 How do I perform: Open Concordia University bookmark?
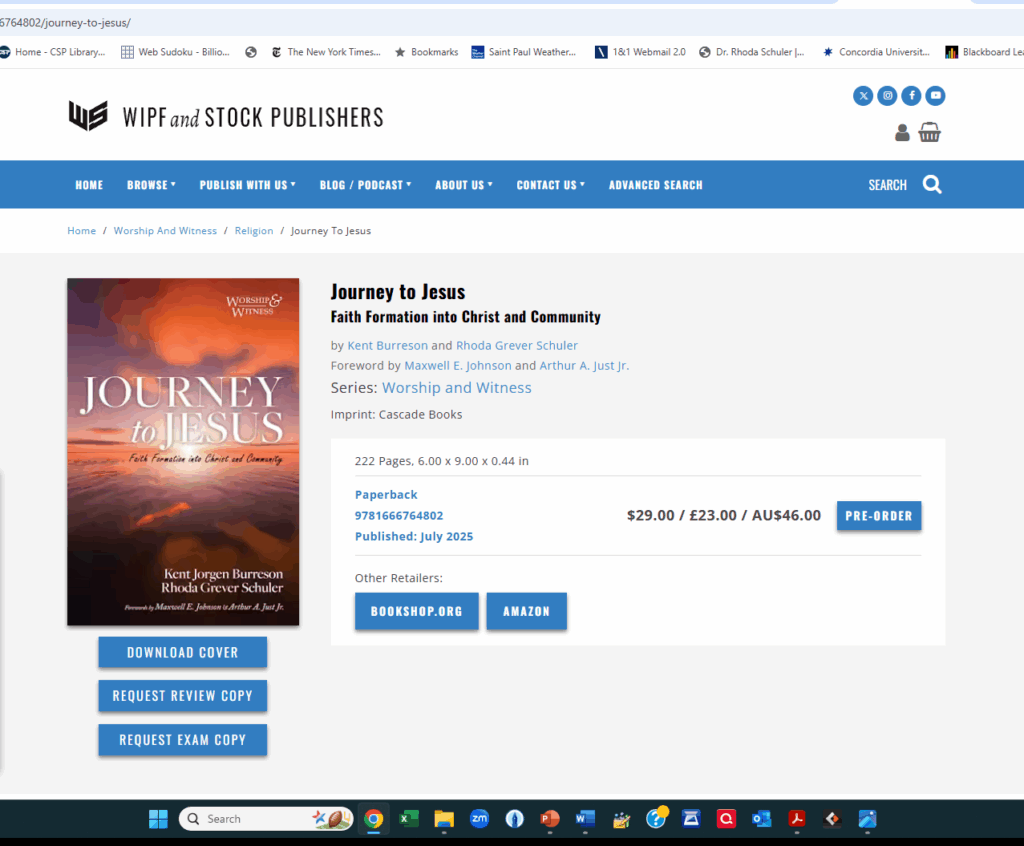pos(876,52)
